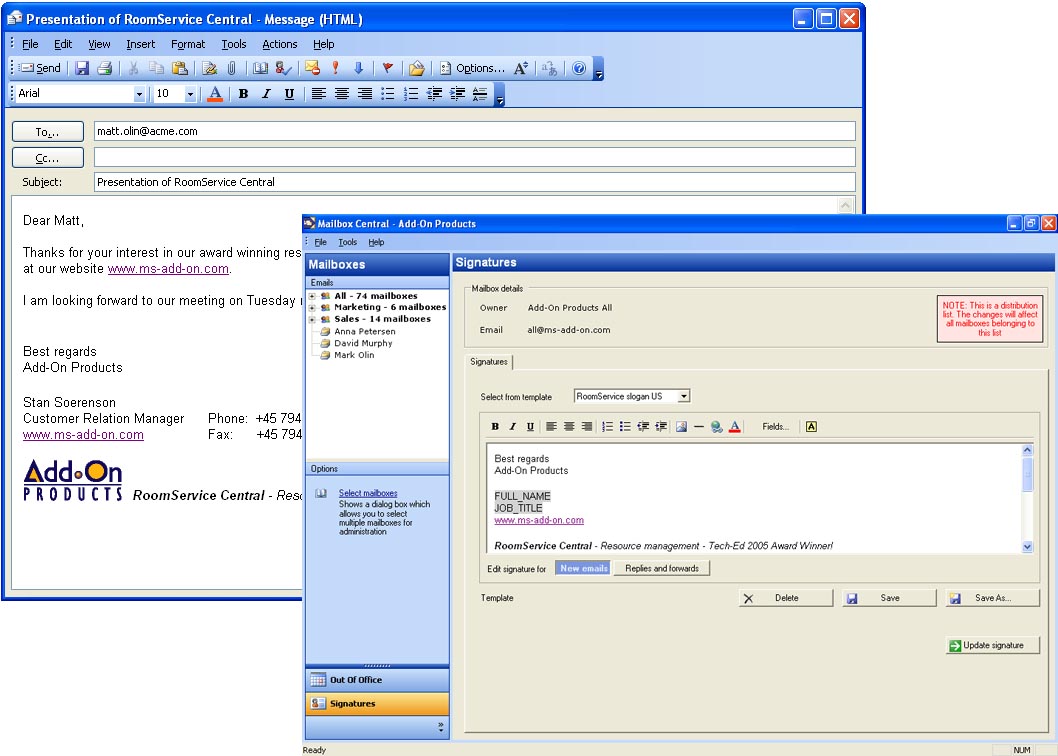Expand the Marketing - 6 mailboxes tree node
Image resolution: width=1058 pixels, height=756 pixels.
pyautogui.click(x=312, y=308)
